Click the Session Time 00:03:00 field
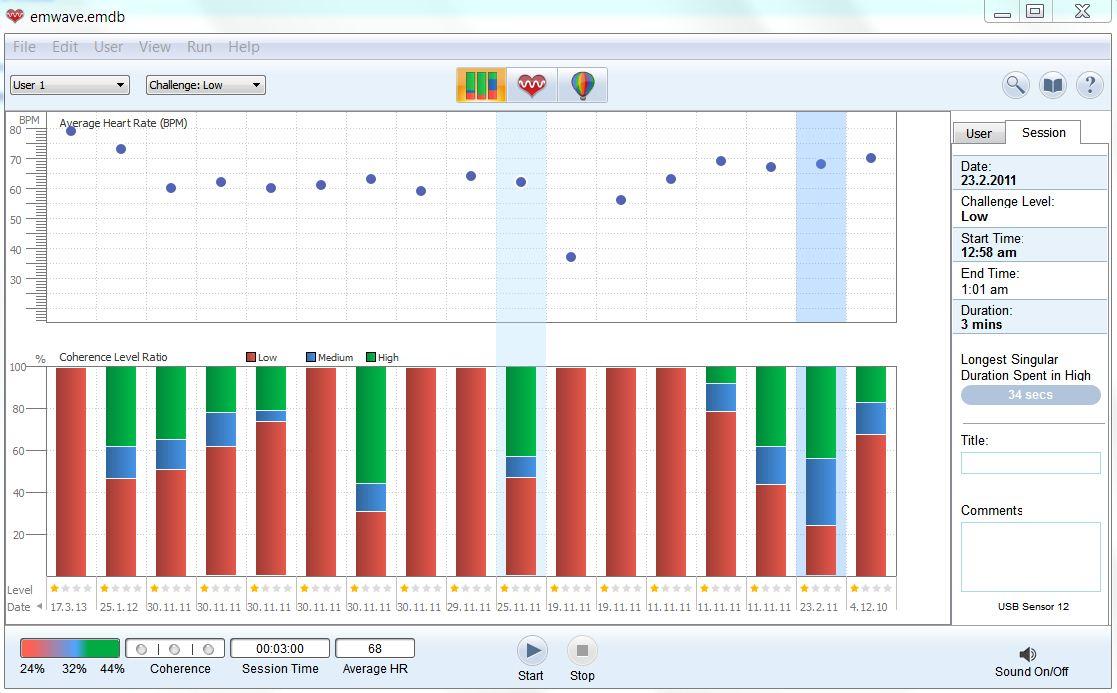1117x693 pixels. [x=280, y=649]
